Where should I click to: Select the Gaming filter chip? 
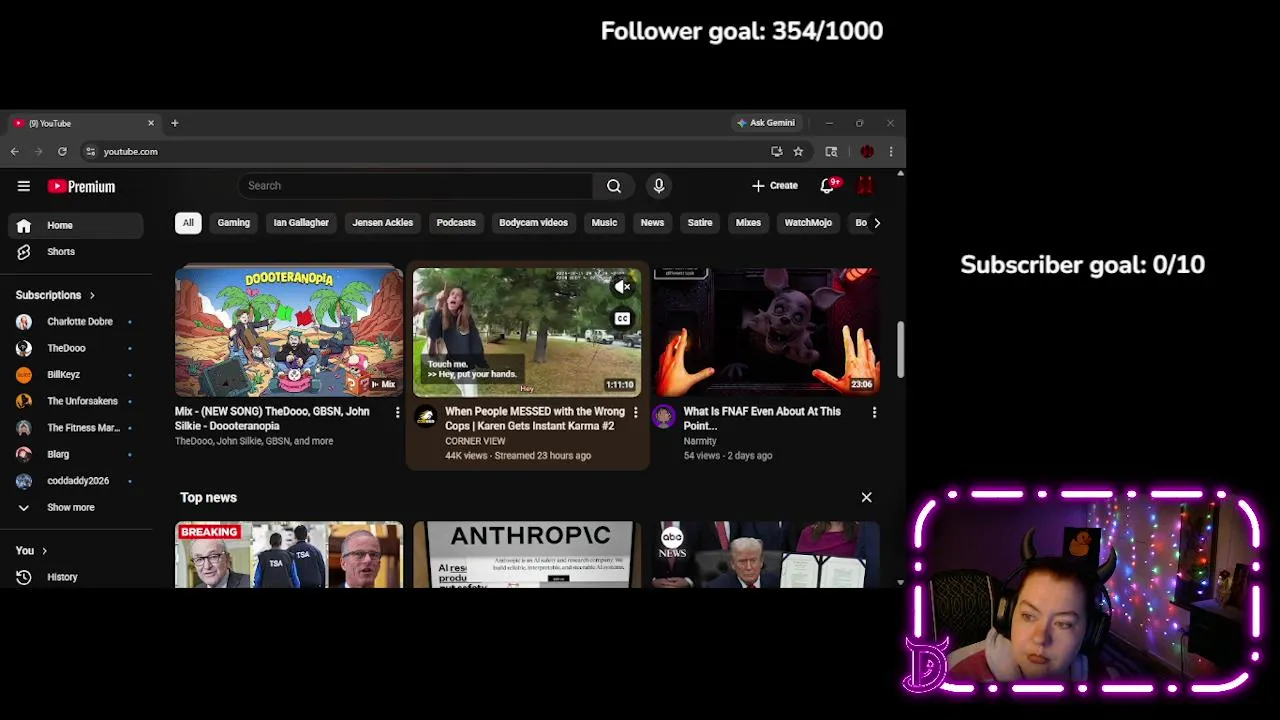tap(233, 222)
